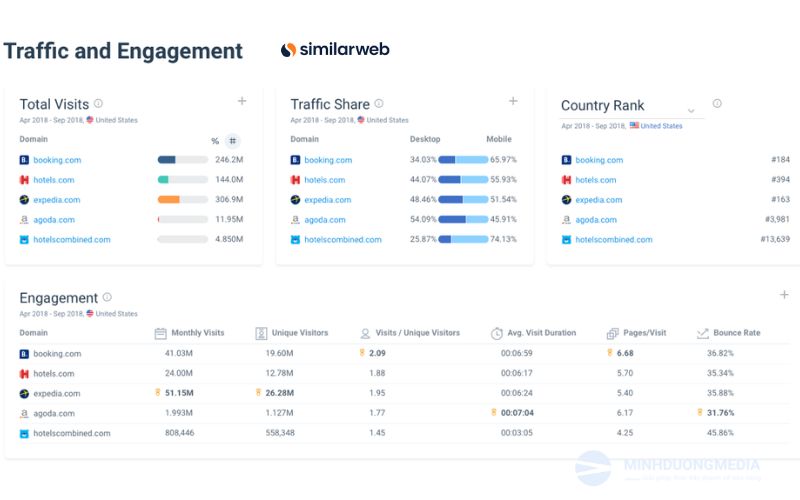Click the info icon next to Total Visits
The height and width of the screenshot is (500, 800).
pyautogui.click(x=98, y=103)
